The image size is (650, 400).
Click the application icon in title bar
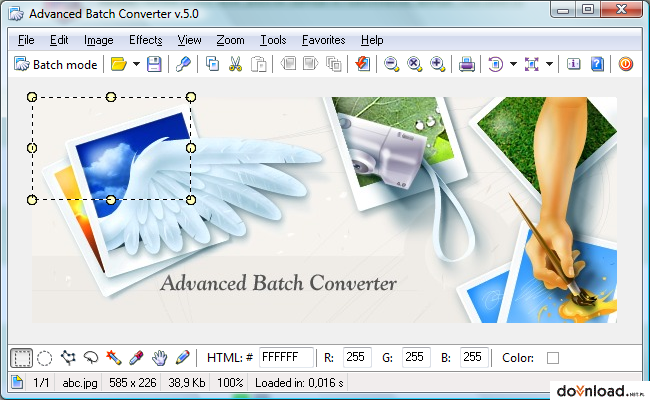coord(16,14)
